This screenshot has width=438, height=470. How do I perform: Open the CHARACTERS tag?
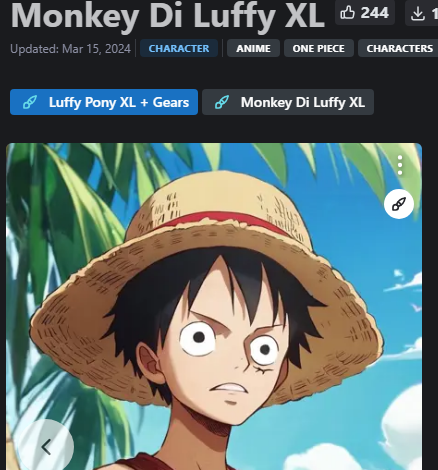coord(398,48)
